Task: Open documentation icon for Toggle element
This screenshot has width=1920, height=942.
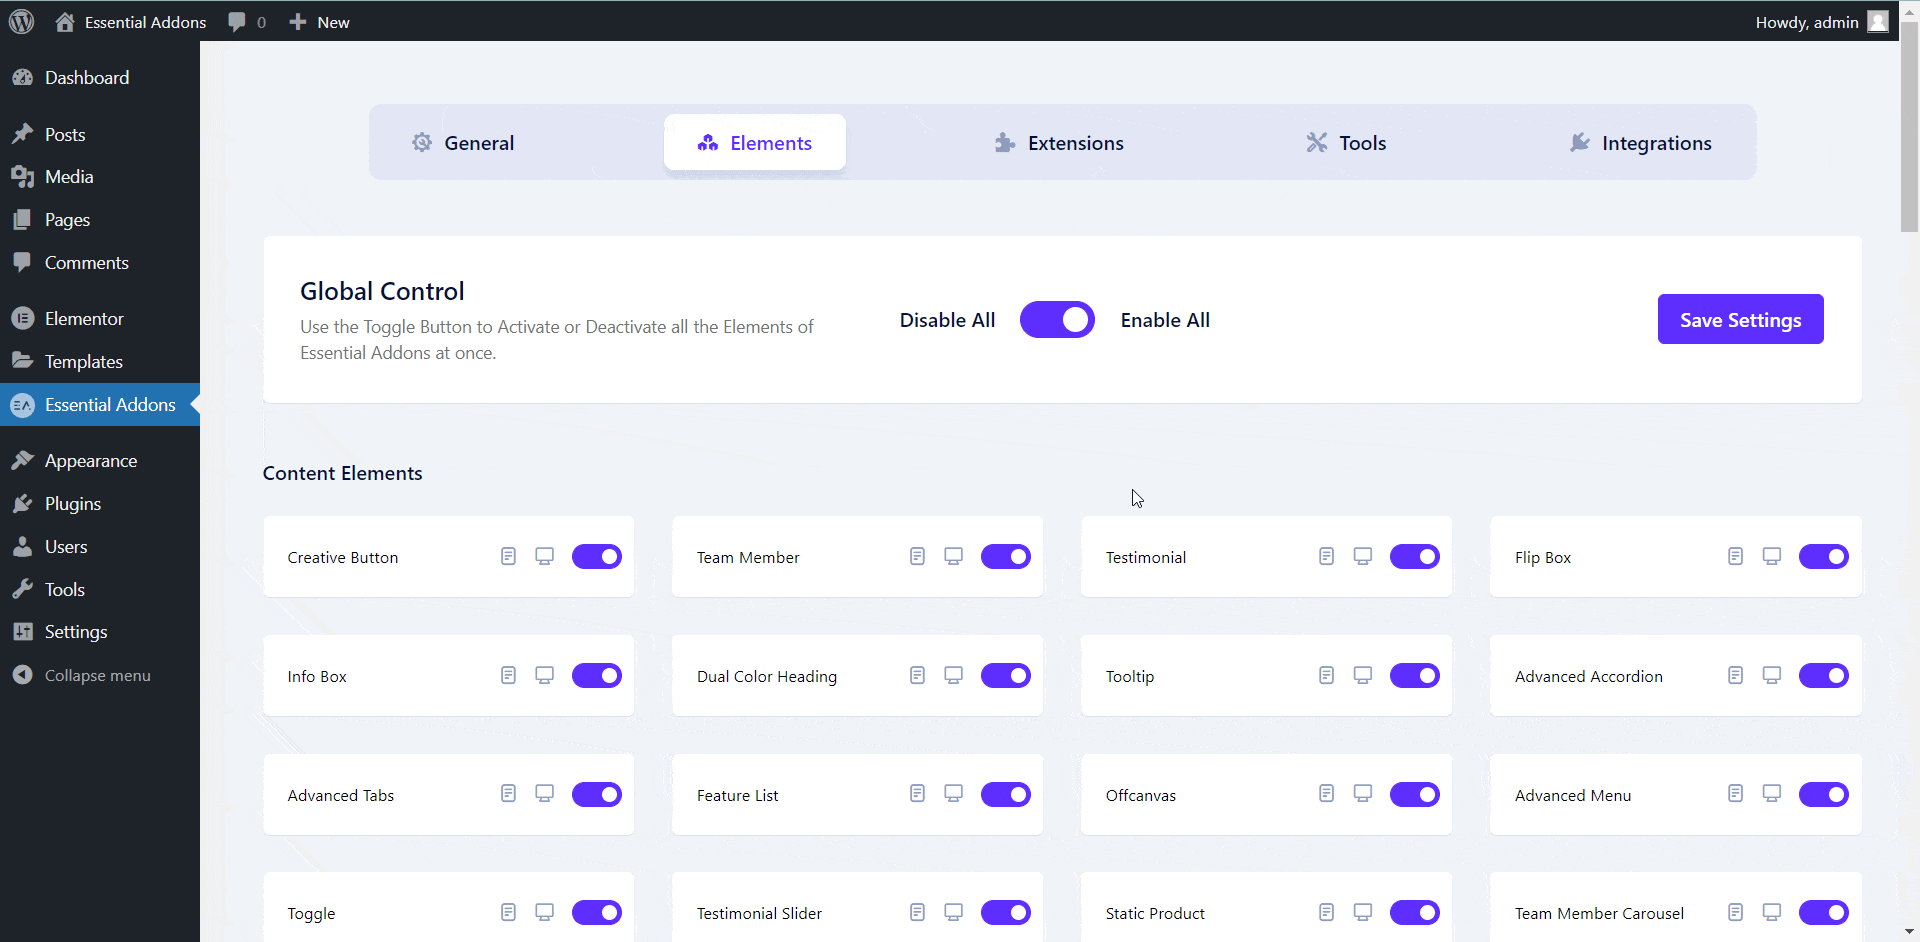Action: pyautogui.click(x=508, y=912)
